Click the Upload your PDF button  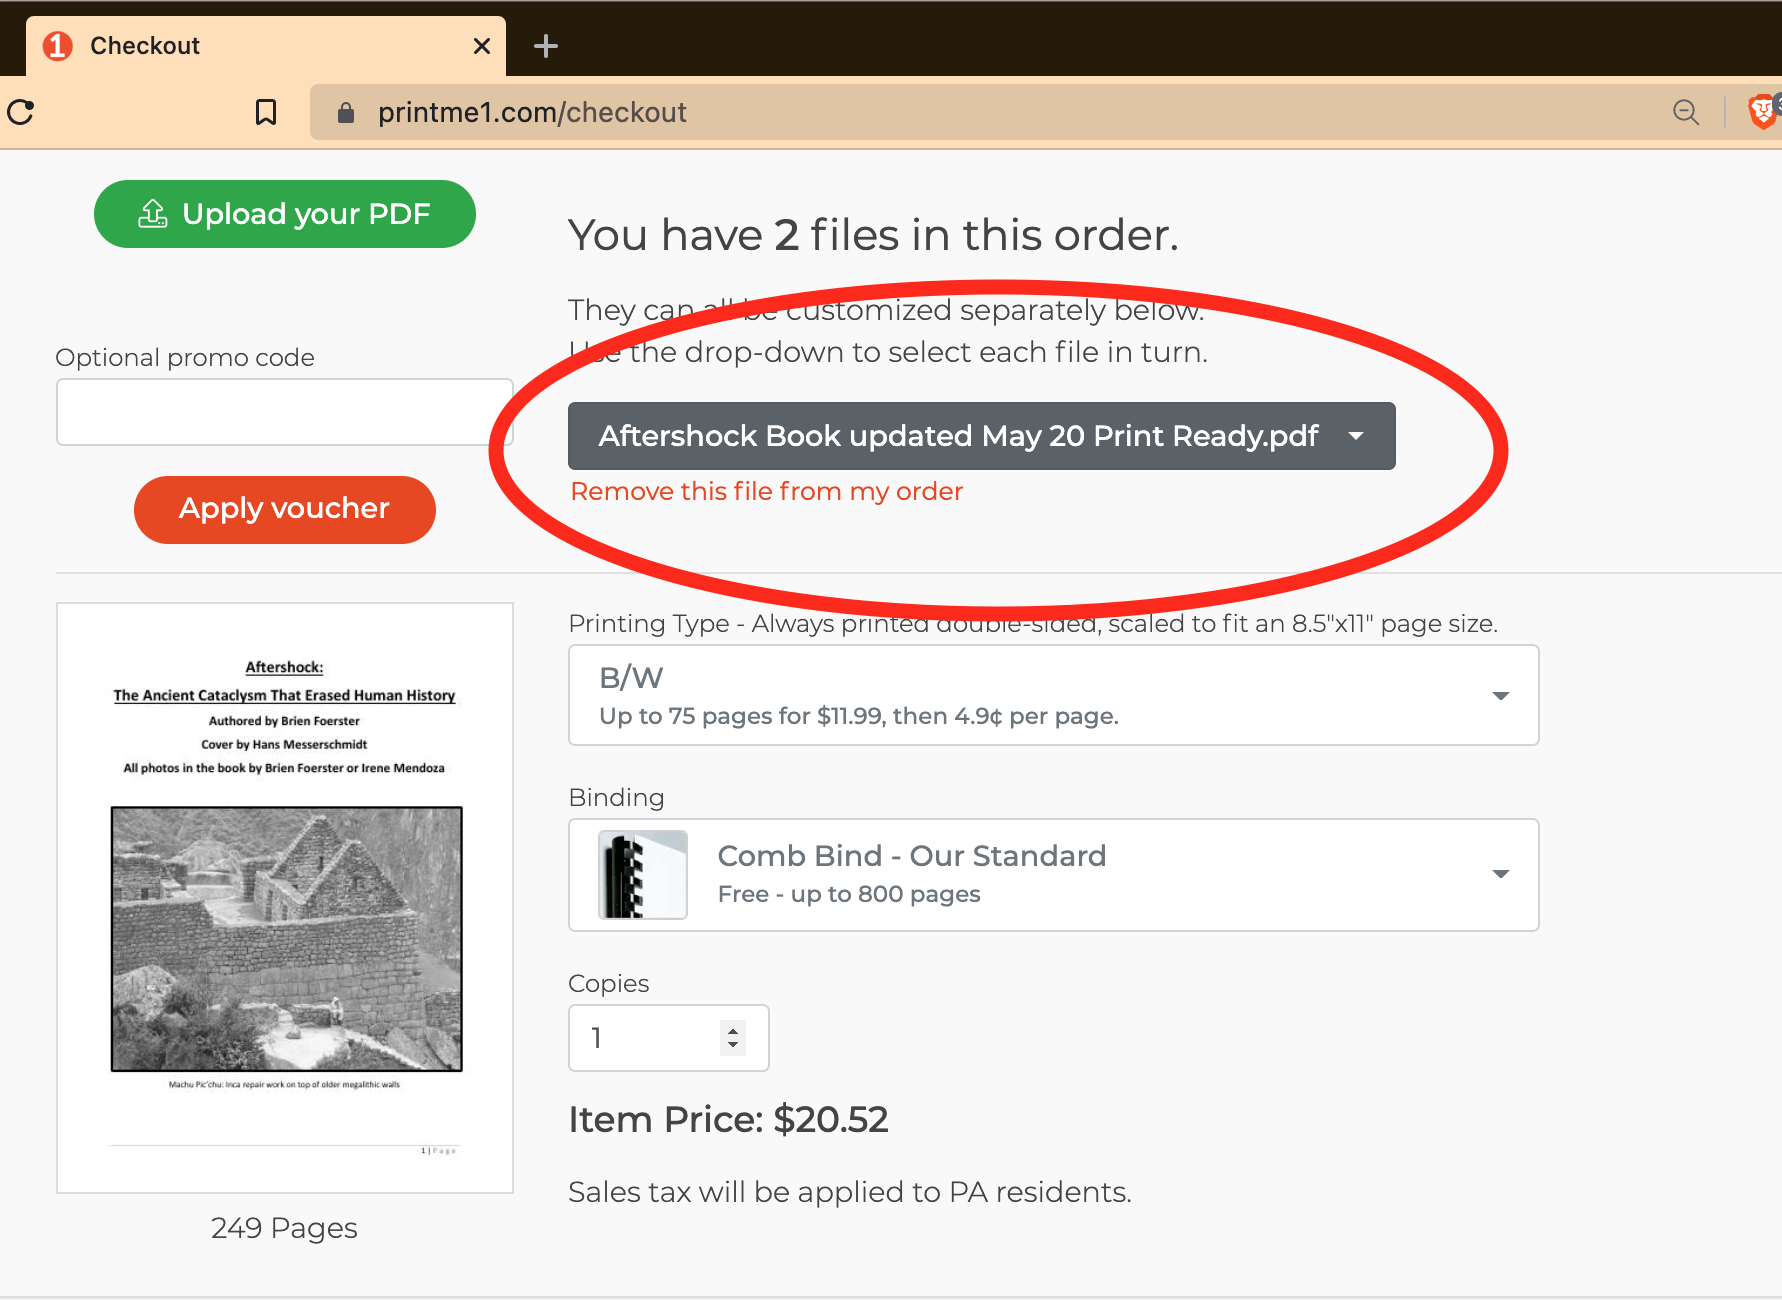(x=285, y=214)
